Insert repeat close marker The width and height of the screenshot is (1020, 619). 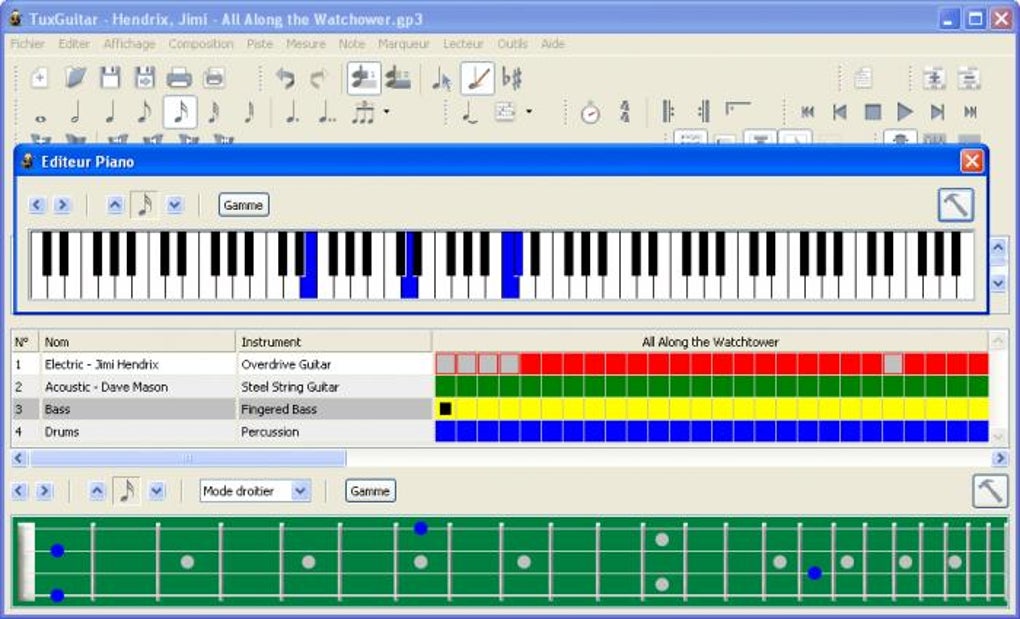pyautogui.click(x=703, y=112)
